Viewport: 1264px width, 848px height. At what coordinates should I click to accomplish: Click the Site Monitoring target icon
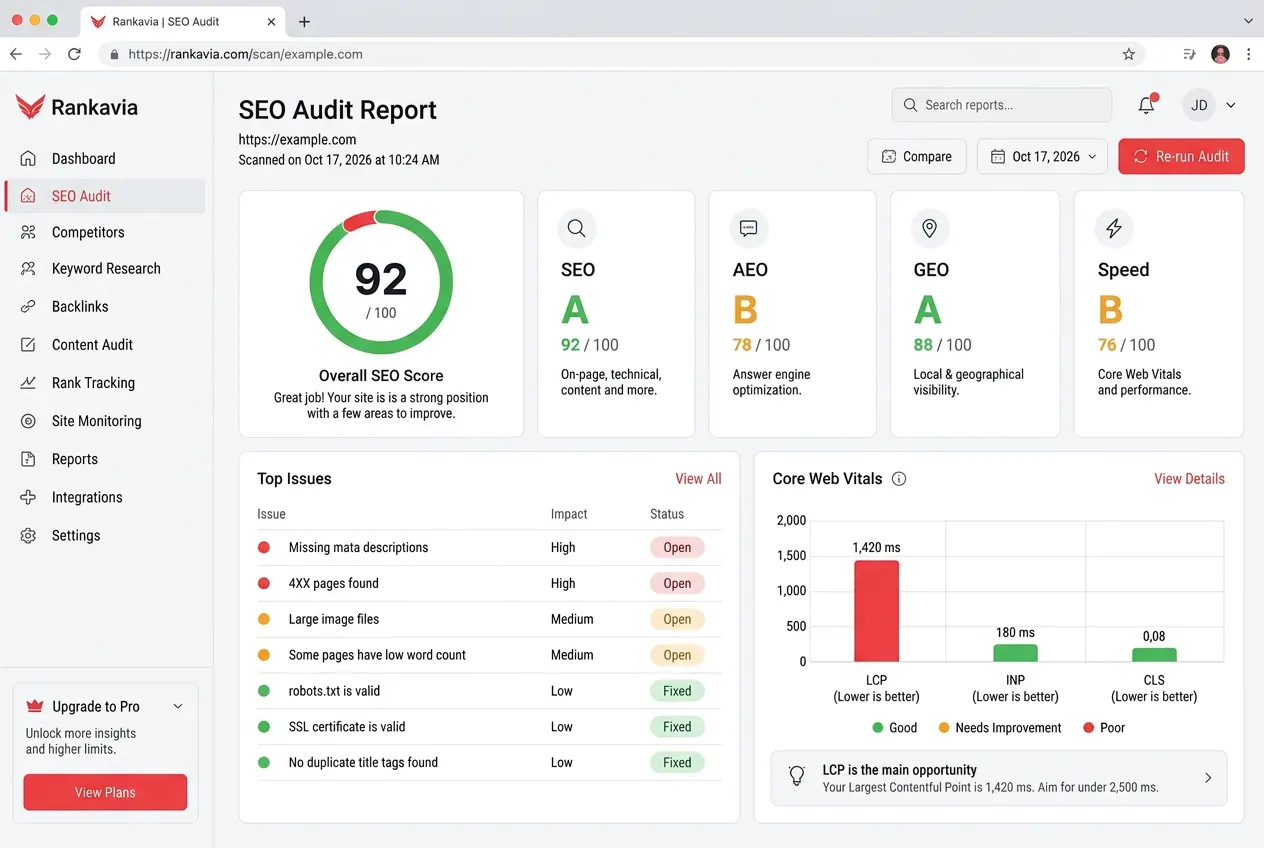pyautogui.click(x=29, y=421)
